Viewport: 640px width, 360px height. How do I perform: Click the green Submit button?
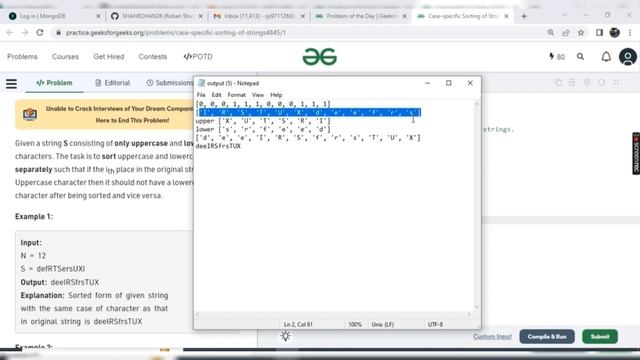[x=600, y=336]
